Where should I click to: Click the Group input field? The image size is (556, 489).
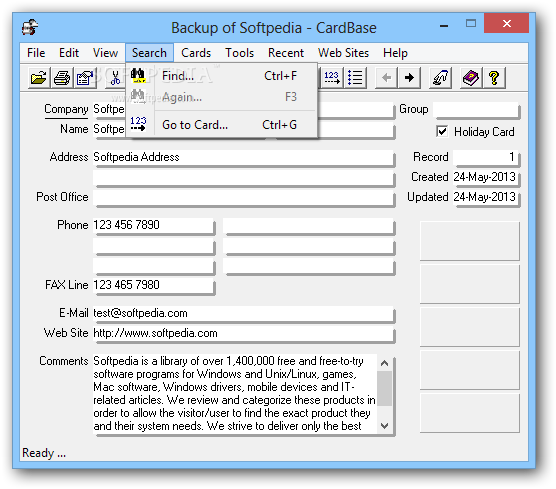pyautogui.click(x=476, y=110)
